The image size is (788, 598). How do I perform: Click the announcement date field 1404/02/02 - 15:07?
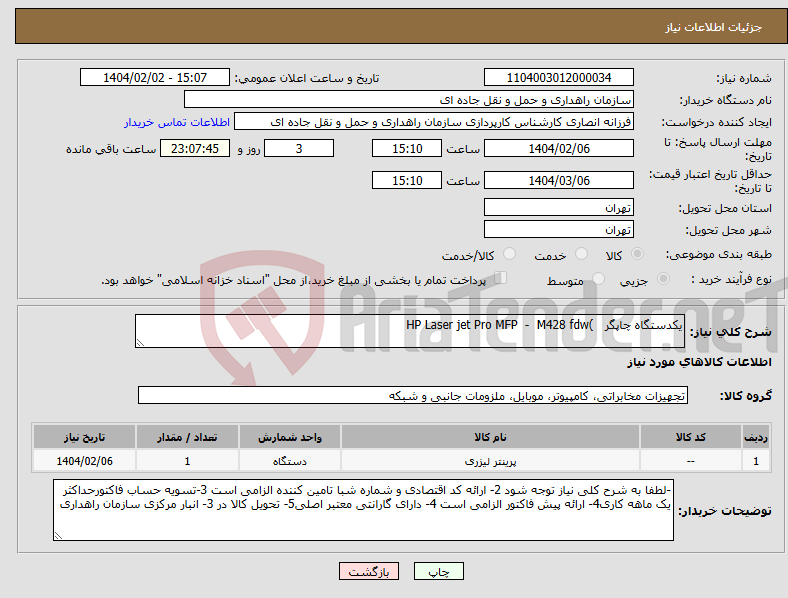[x=155, y=77]
